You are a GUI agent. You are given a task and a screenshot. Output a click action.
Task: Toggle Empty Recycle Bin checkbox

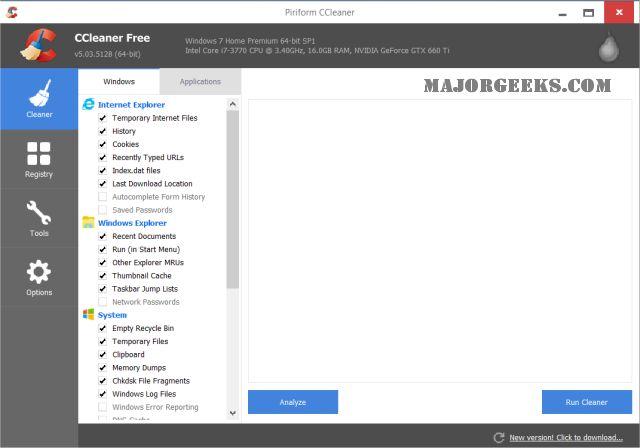[102, 328]
